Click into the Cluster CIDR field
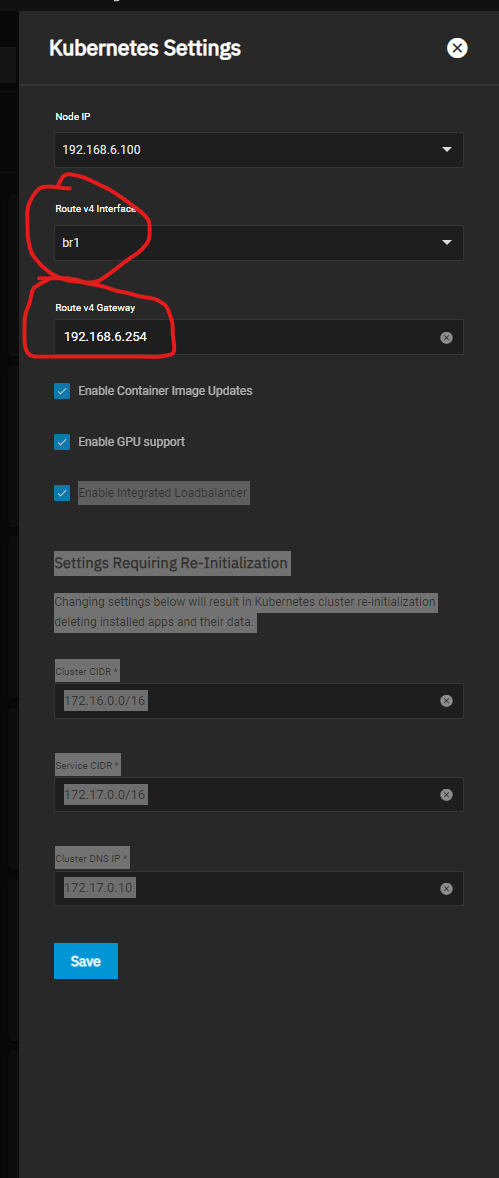 pyautogui.click(x=246, y=701)
